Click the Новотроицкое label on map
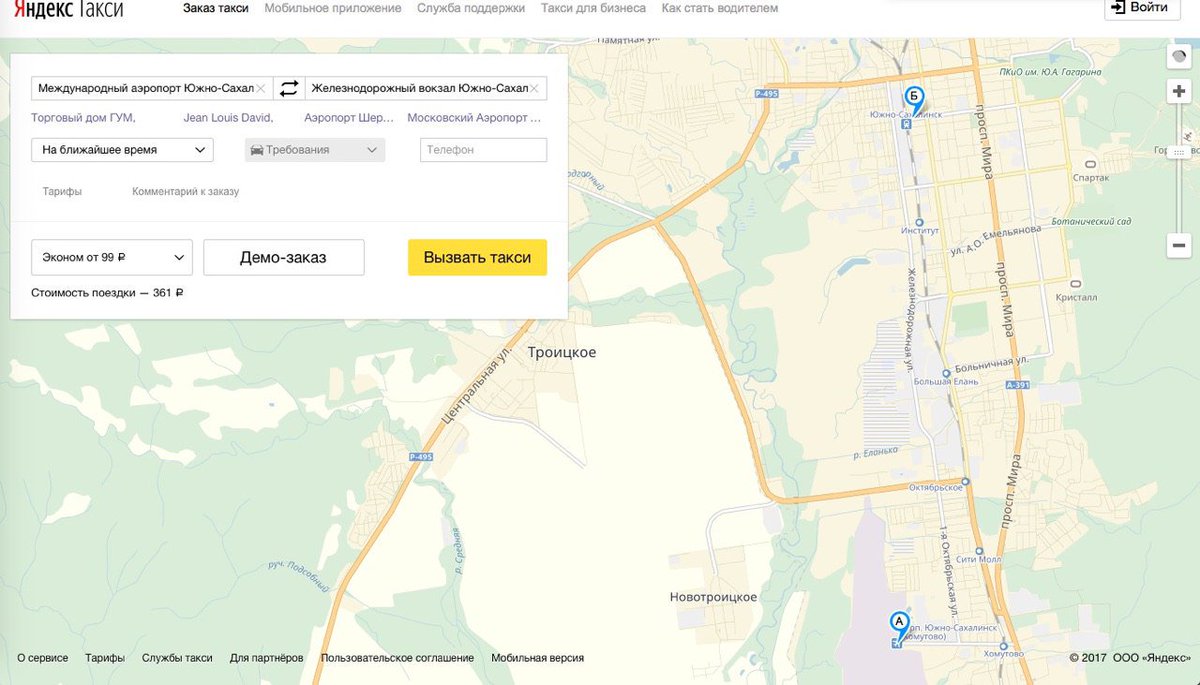This screenshot has height=685, width=1200. (713, 597)
